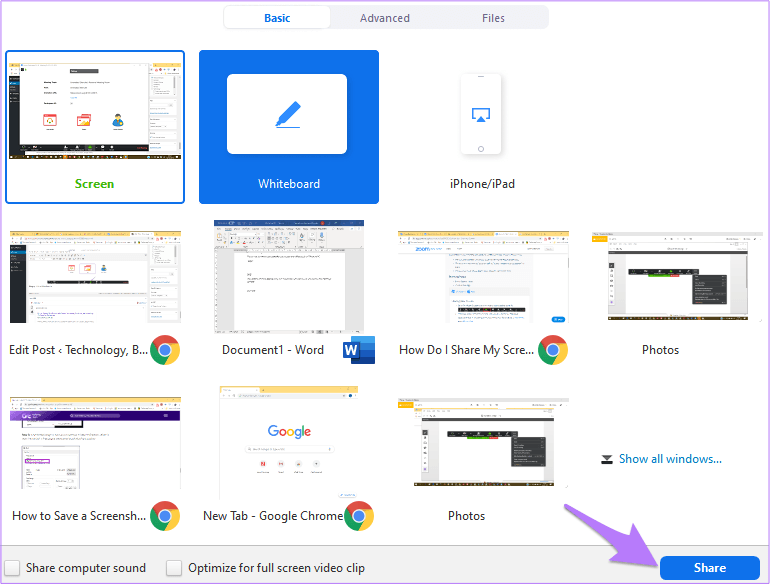Check Optimize for full screen video clip
Image resolution: width=770 pixels, height=584 pixels.
(174, 568)
